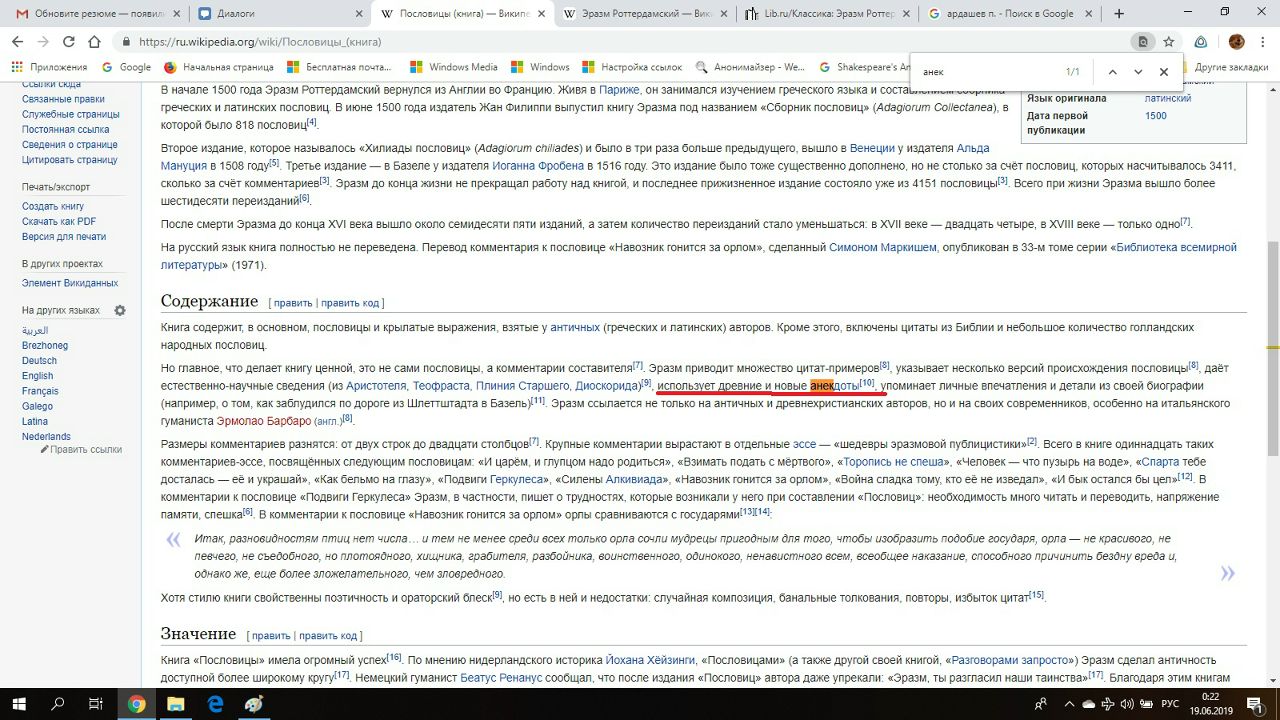The image size is (1280, 720).
Task: Click the РУС keyboard language indicator
Action: 1169,704
